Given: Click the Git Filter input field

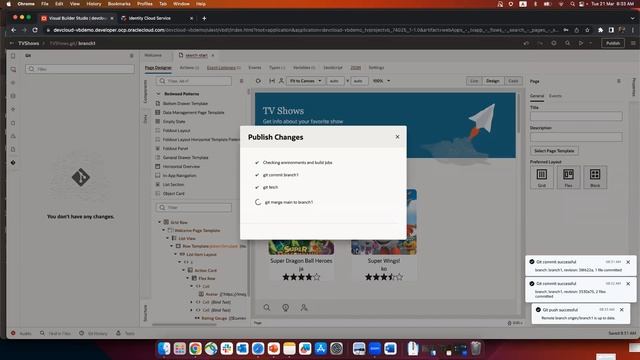Looking at the screenshot, I should 80,69.
